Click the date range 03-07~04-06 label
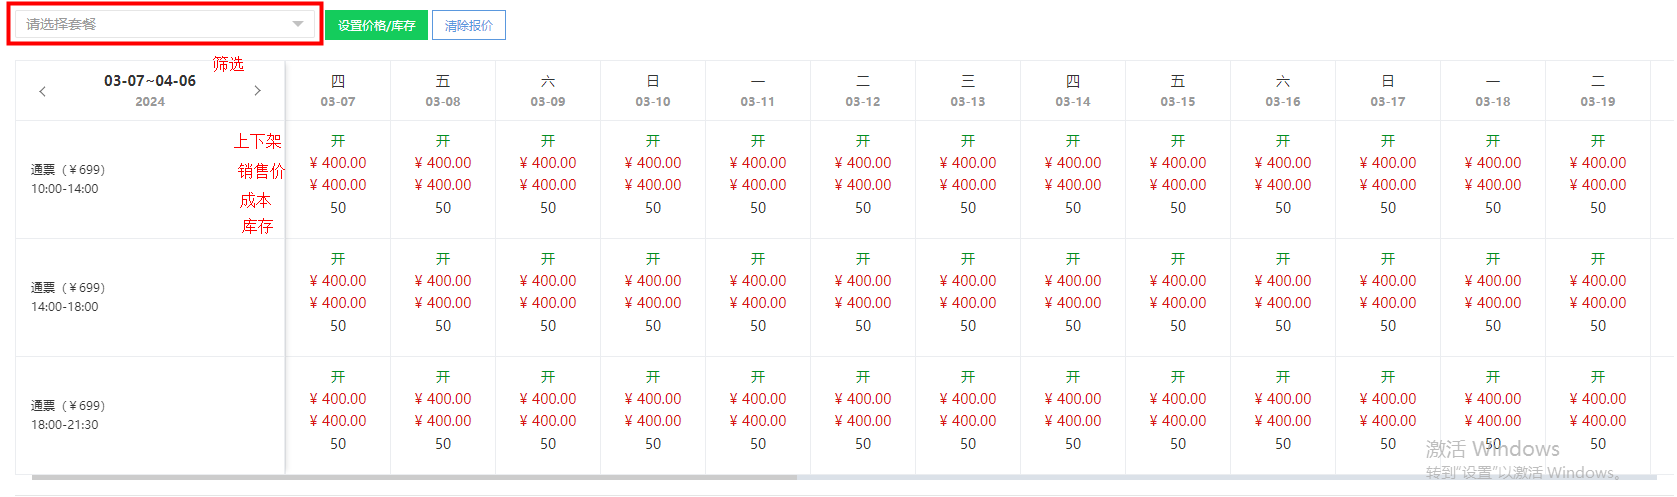This screenshot has height=497, width=1677. [150, 81]
